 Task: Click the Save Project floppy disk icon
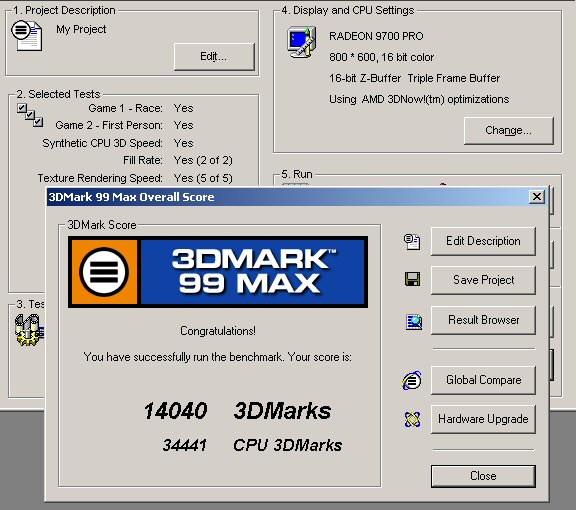(412, 279)
